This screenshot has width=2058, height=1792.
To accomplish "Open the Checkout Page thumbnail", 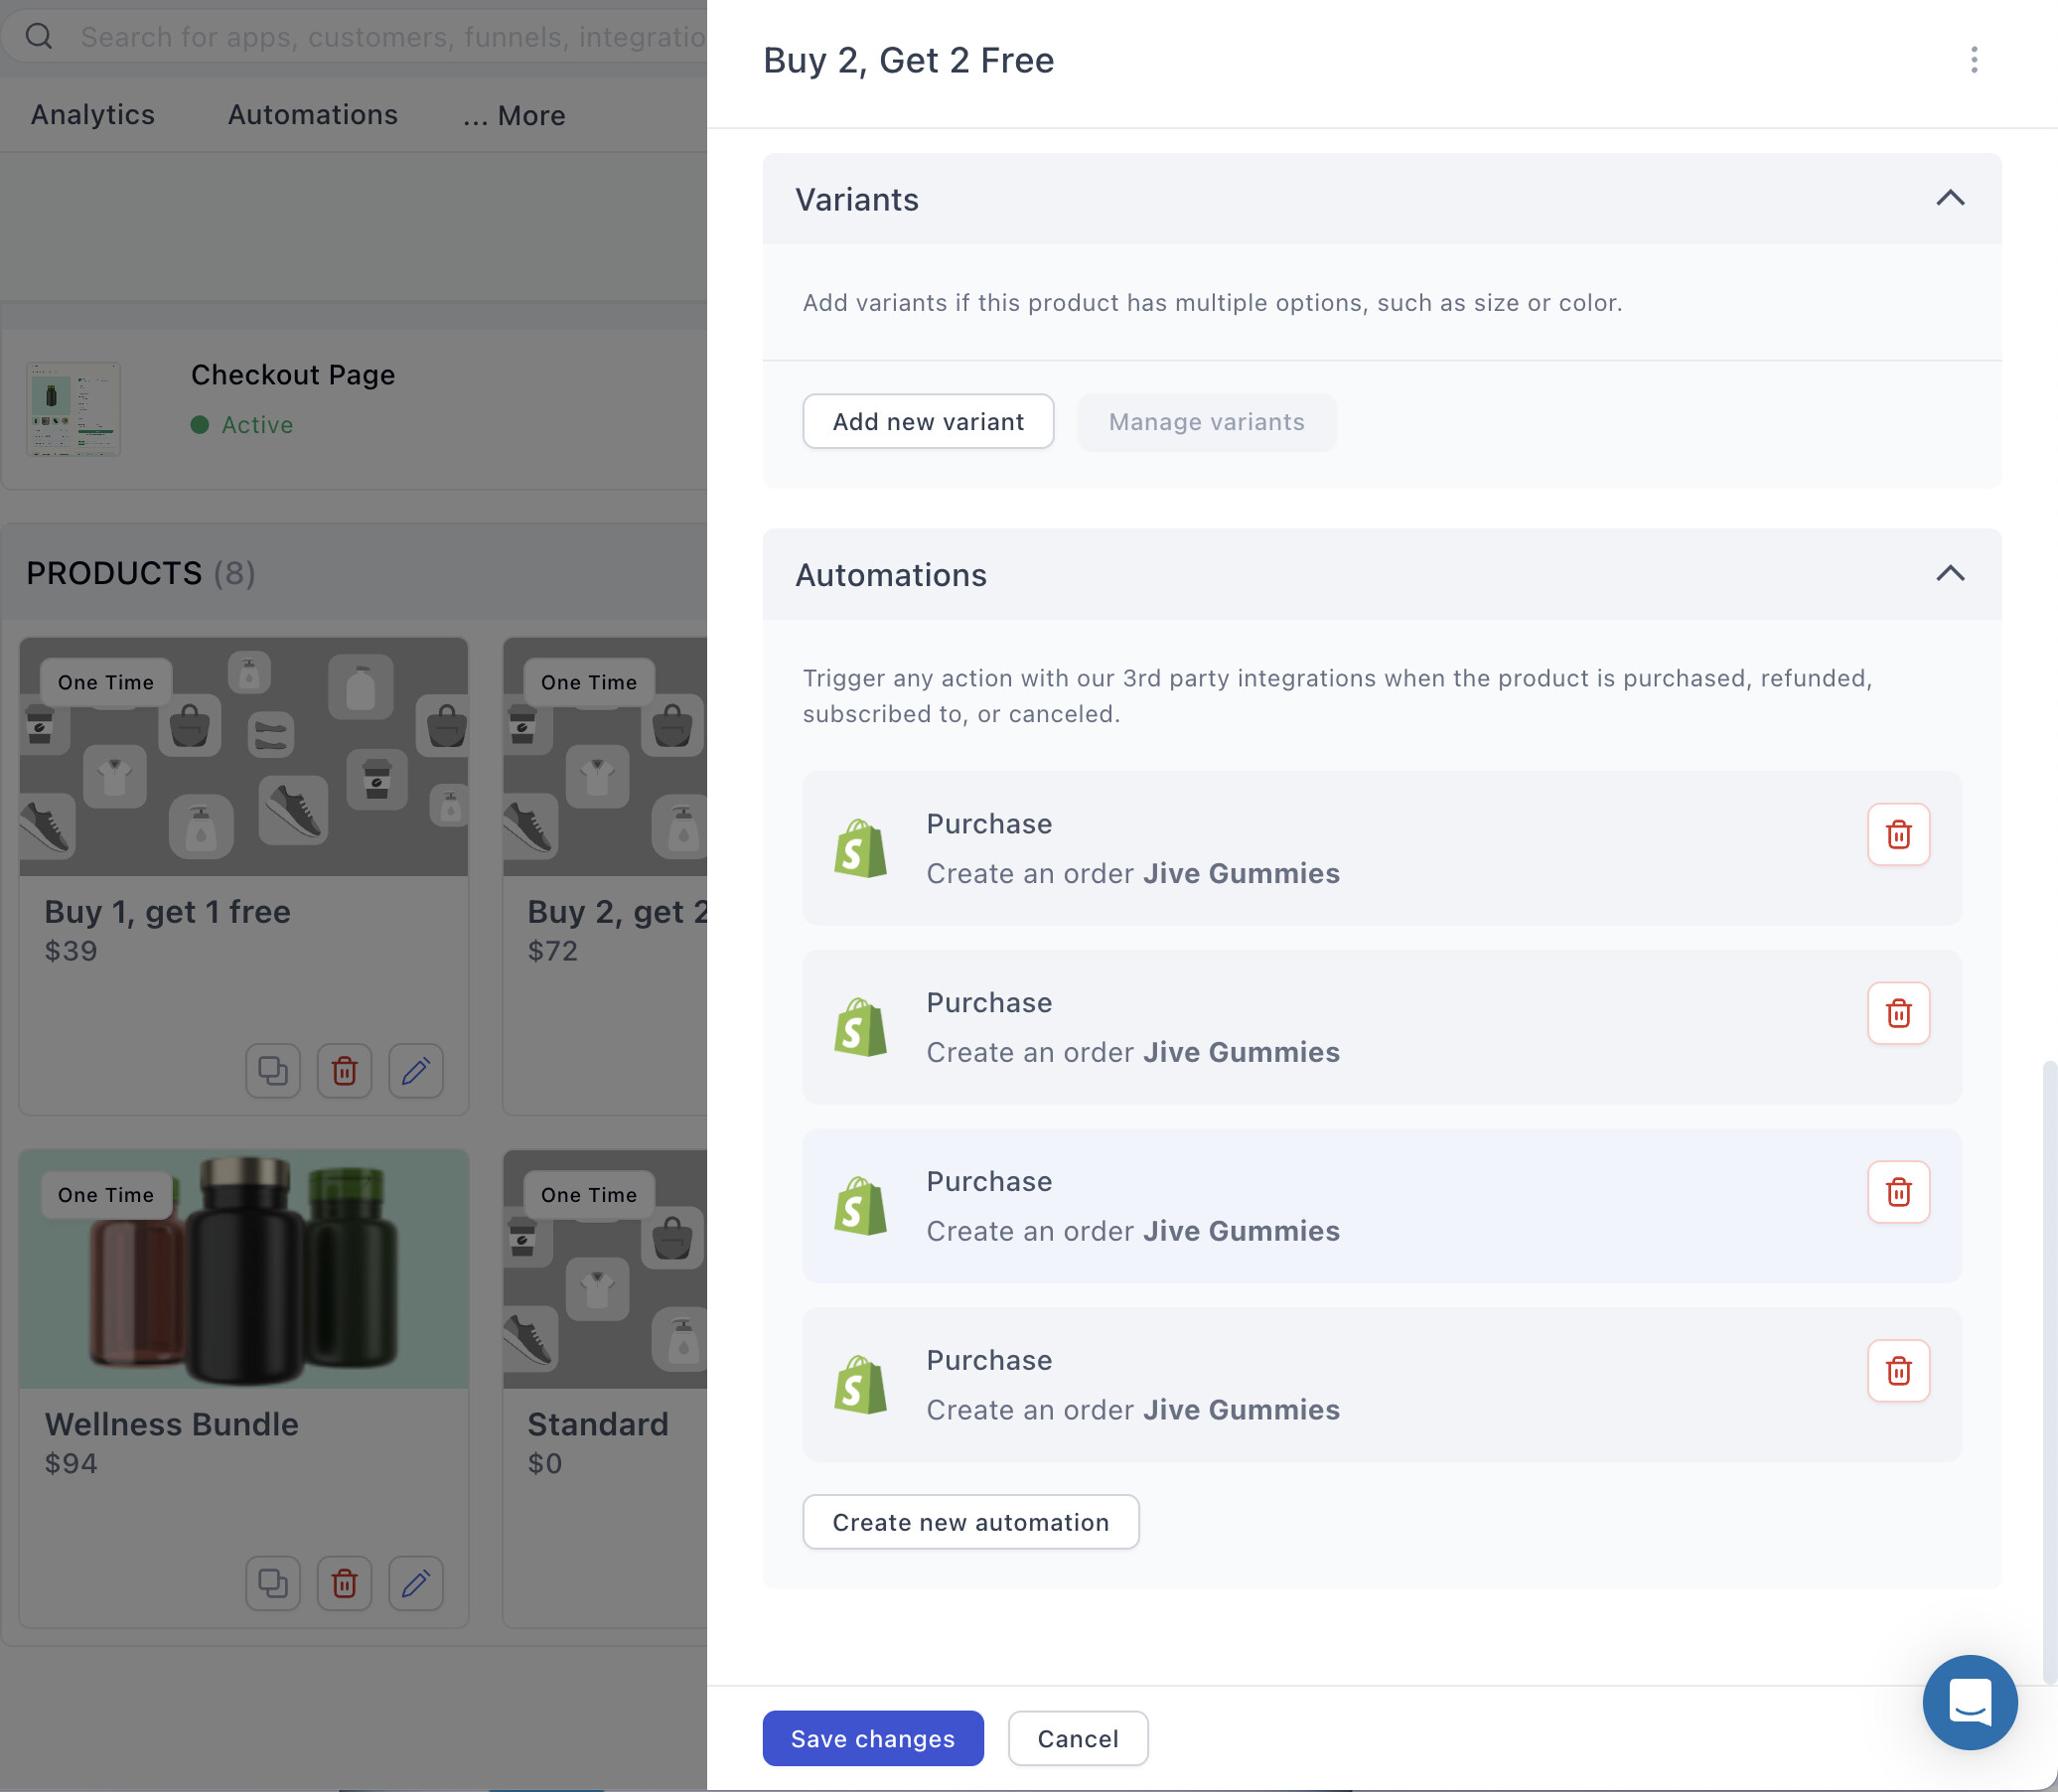I will pyautogui.click(x=73, y=409).
